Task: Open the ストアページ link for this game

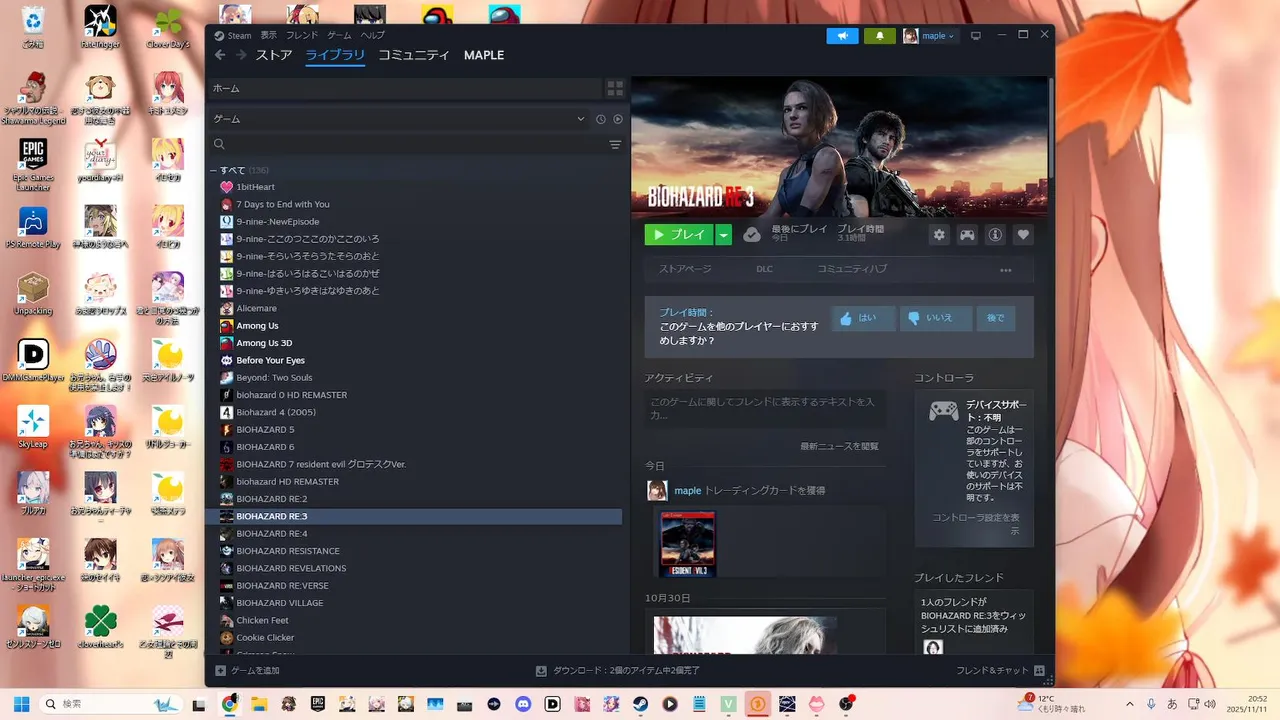Action: (x=685, y=269)
